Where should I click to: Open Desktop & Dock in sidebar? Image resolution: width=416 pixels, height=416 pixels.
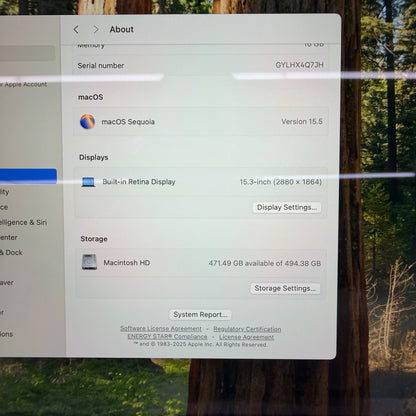pos(11,253)
